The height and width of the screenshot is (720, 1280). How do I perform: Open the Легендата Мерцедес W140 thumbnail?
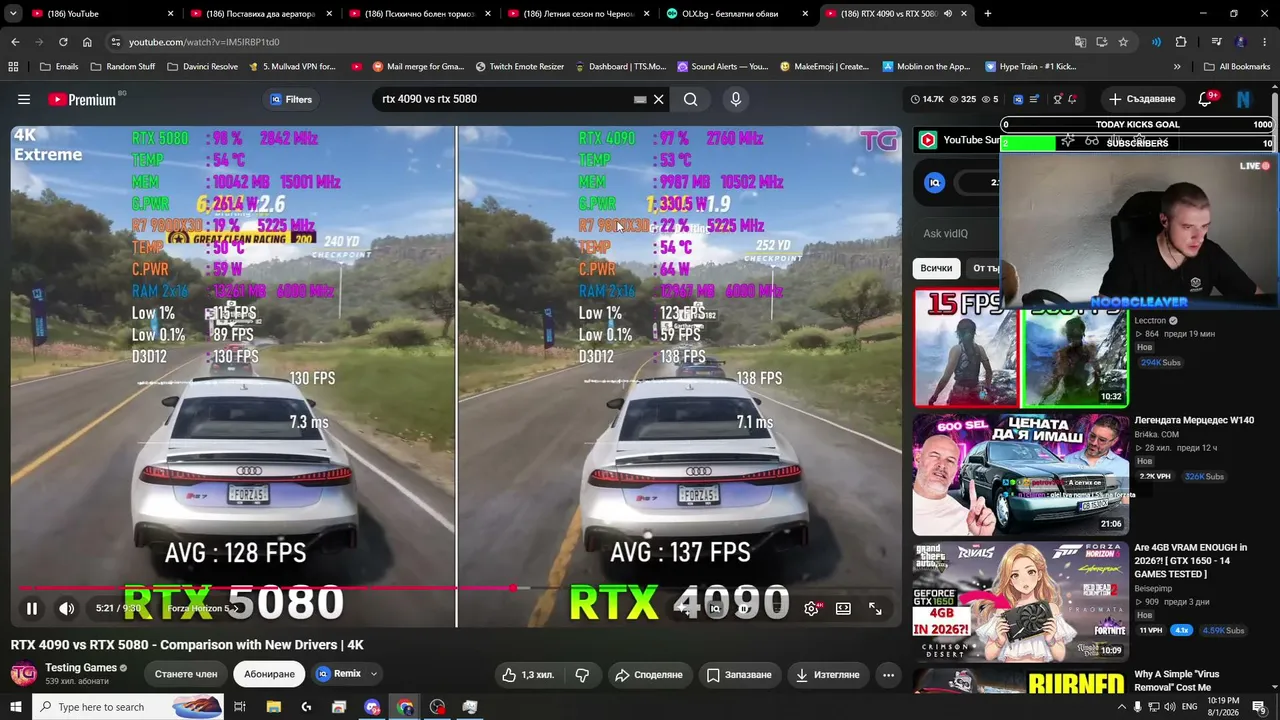[x=1020, y=475]
